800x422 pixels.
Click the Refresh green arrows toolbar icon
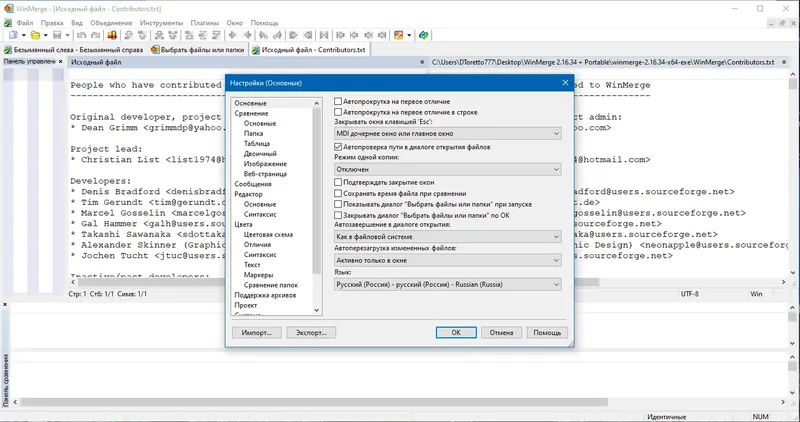(423, 35)
